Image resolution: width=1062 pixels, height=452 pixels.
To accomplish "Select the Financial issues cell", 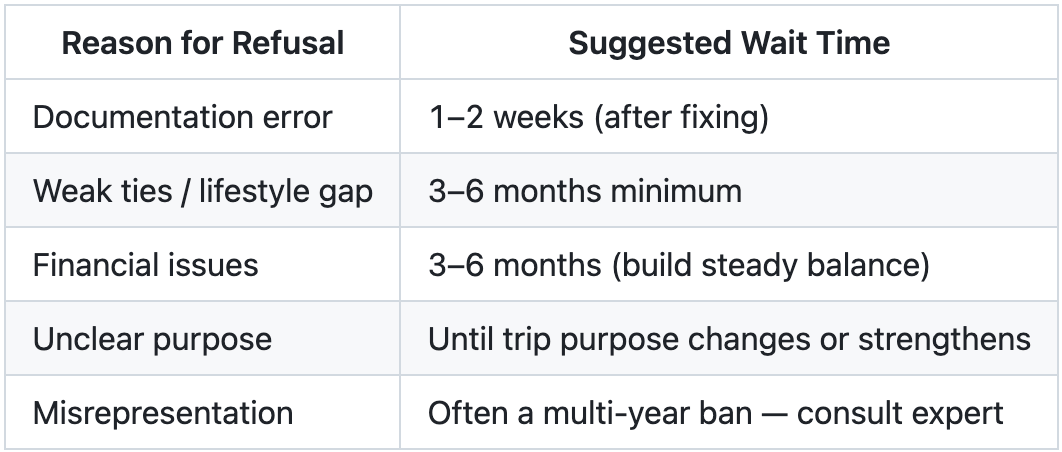I will tap(203, 264).
